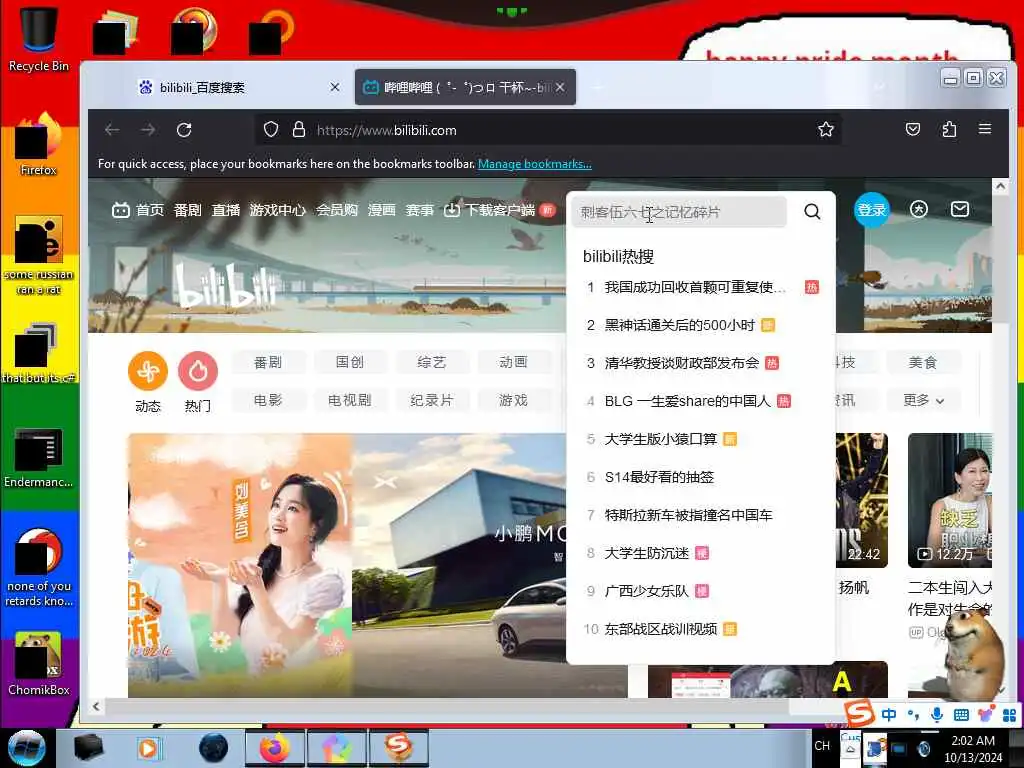Close the 哔哩哔哩 tab
This screenshot has height=768, width=1024.
tap(560, 87)
